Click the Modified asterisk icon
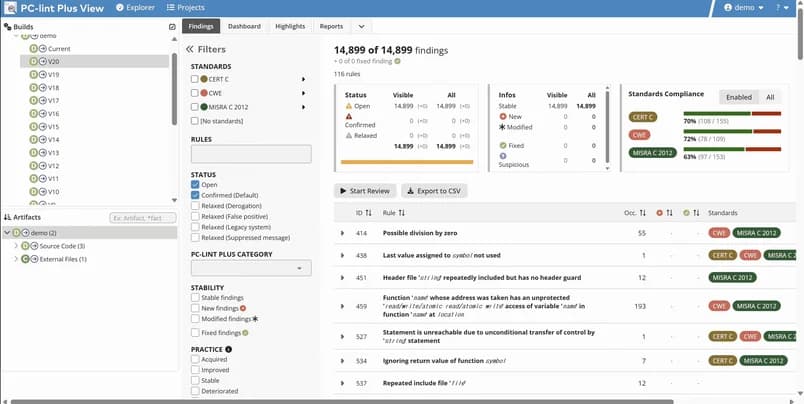The width and height of the screenshot is (804, 404). [502, 127]
